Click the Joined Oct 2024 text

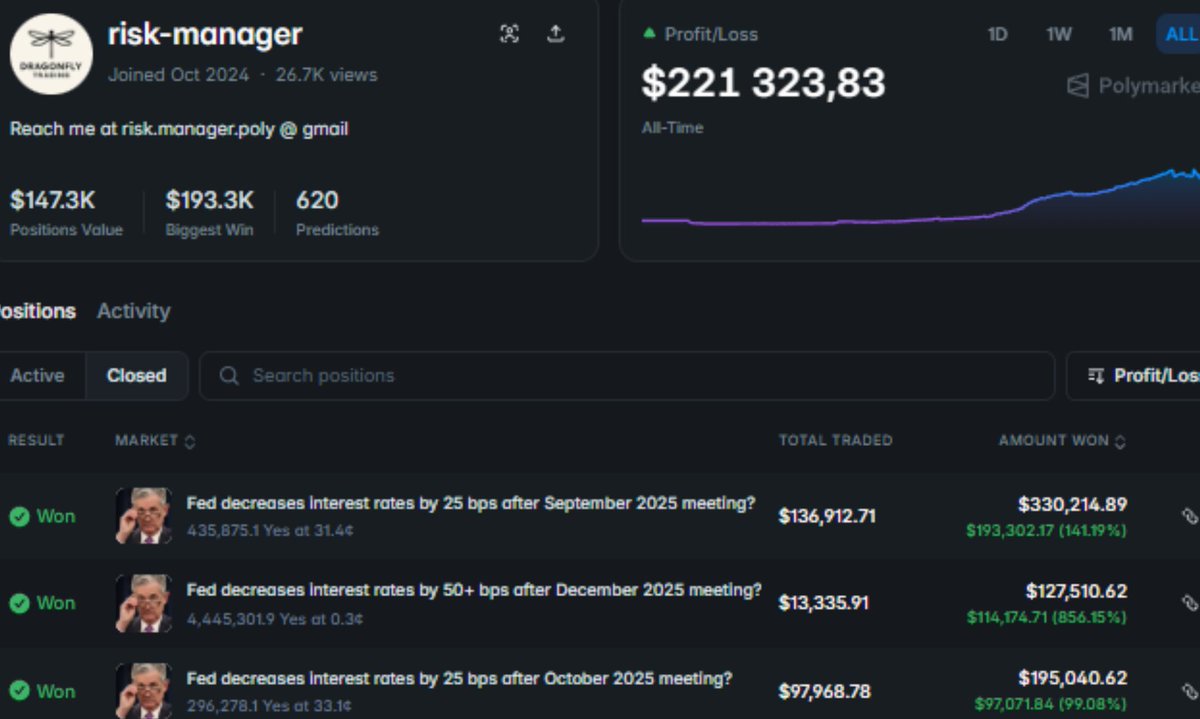click(178, 75)
